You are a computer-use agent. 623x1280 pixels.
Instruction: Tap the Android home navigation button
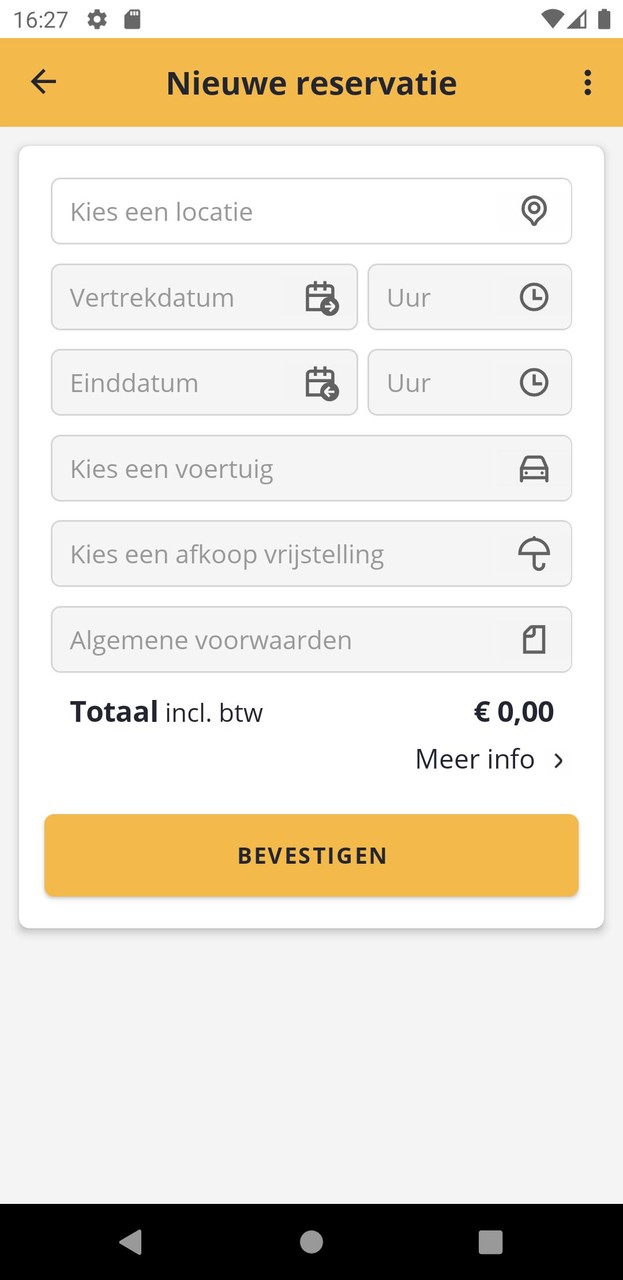311,1241
